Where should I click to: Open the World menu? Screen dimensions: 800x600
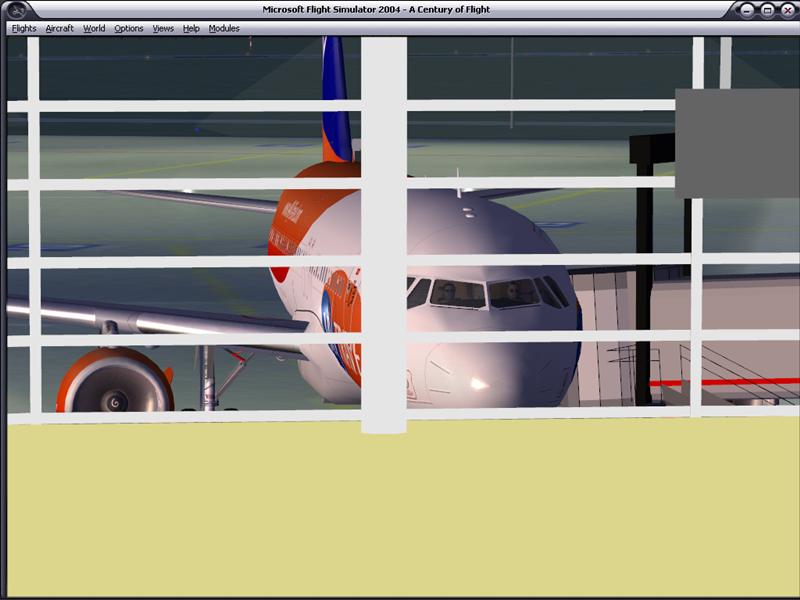[94, 29]
